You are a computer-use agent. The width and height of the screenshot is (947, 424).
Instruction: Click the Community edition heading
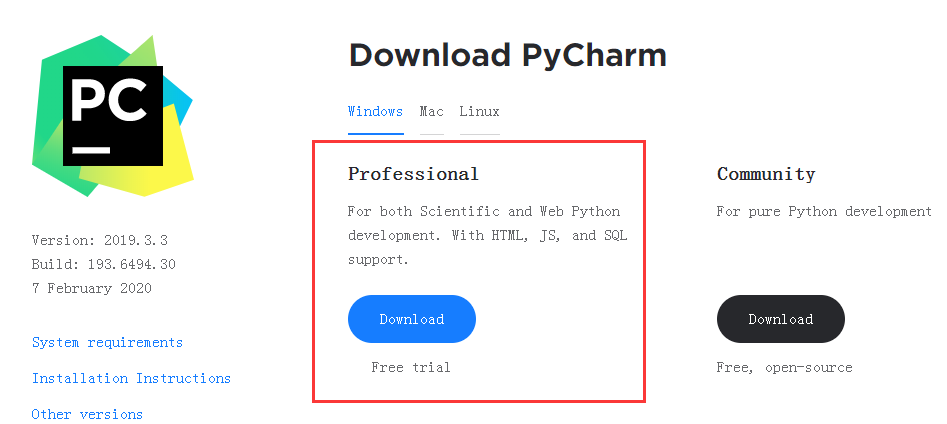coord(766,174)
